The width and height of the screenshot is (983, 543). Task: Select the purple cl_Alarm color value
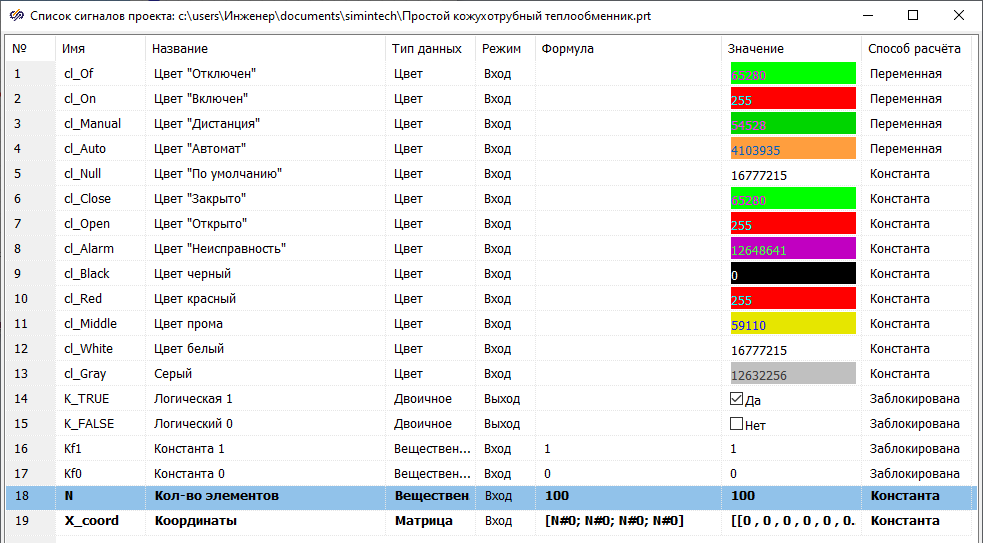[793, 249]
